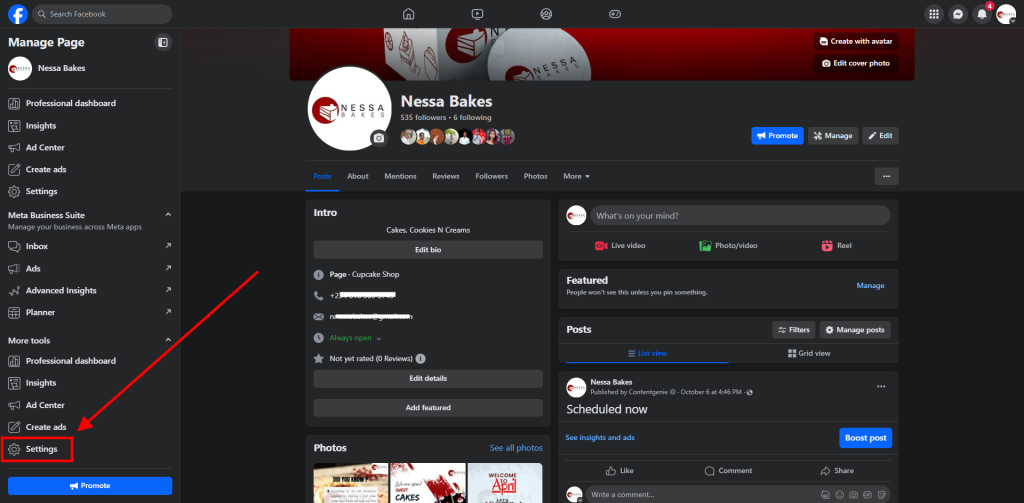Open the Notifications bell

(x=982, y=14)
